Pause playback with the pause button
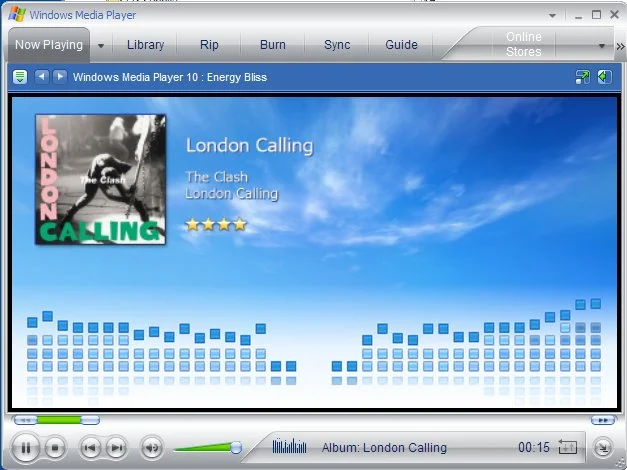This screenshot has width=627, height=470. (x=25, y=448)
